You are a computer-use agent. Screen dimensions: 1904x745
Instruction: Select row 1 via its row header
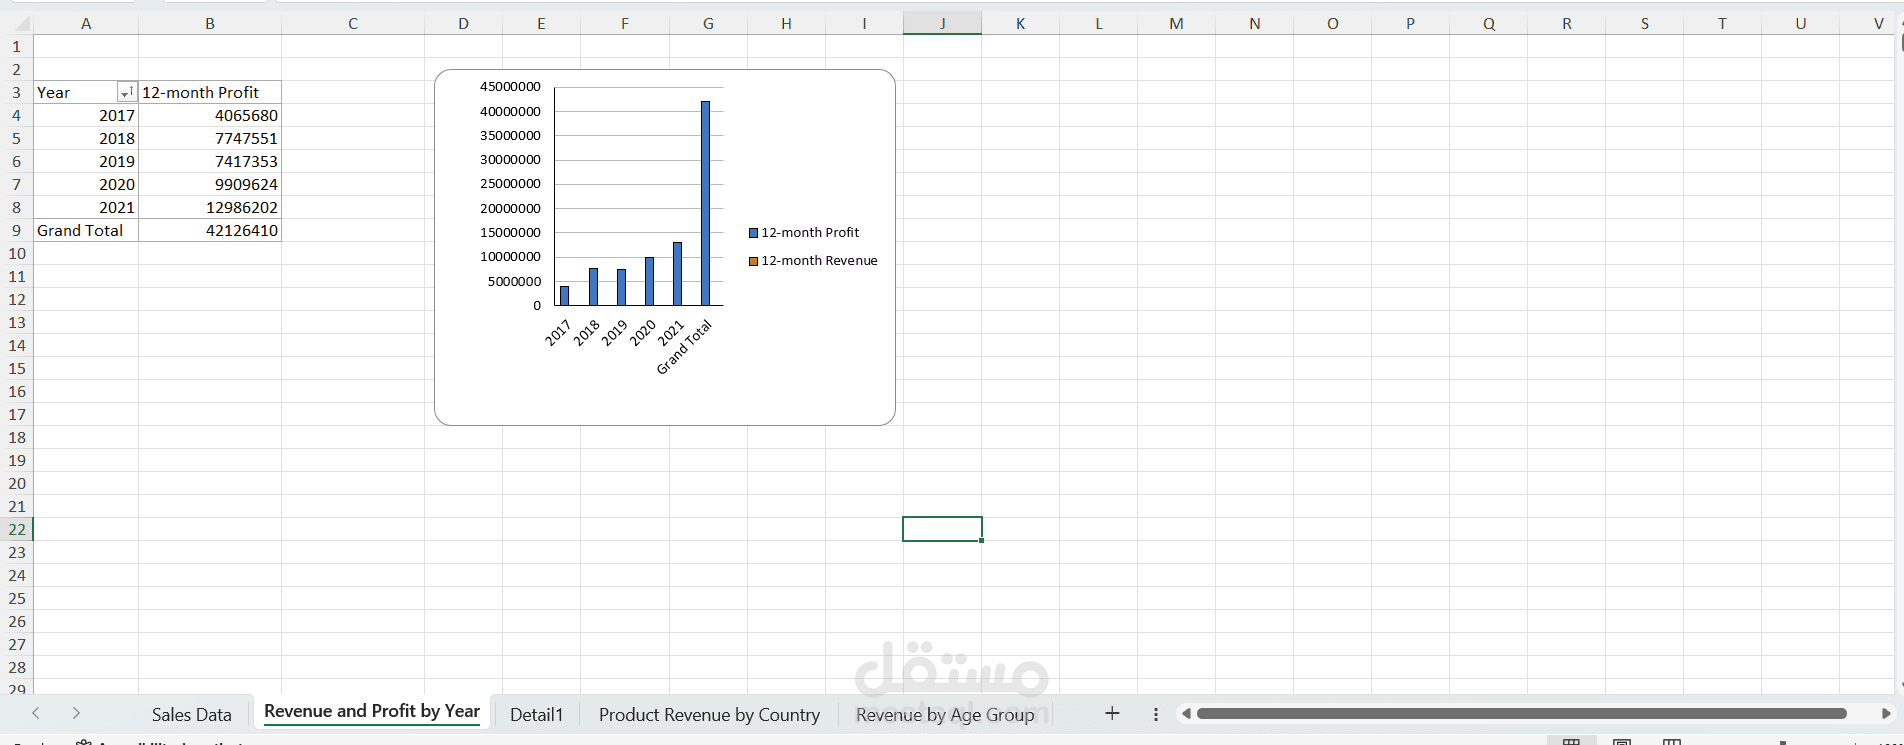[x=17, y=46]
